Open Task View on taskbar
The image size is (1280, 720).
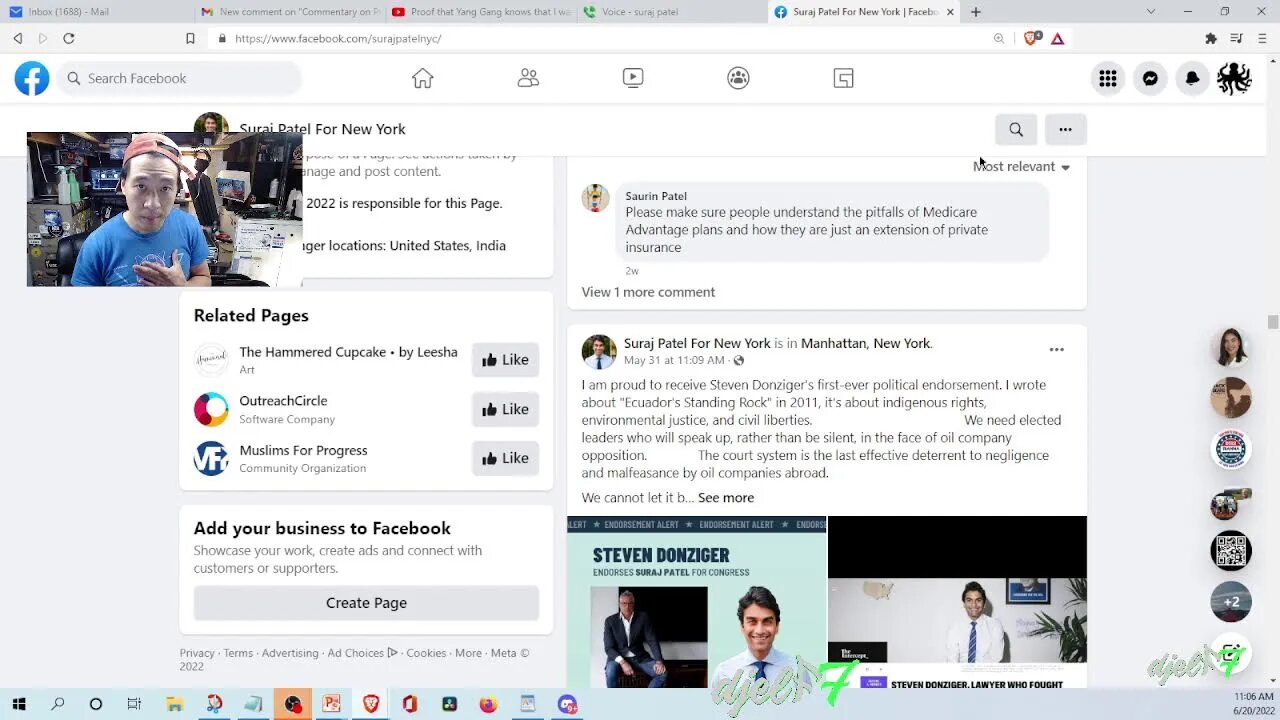click(134, 704)
